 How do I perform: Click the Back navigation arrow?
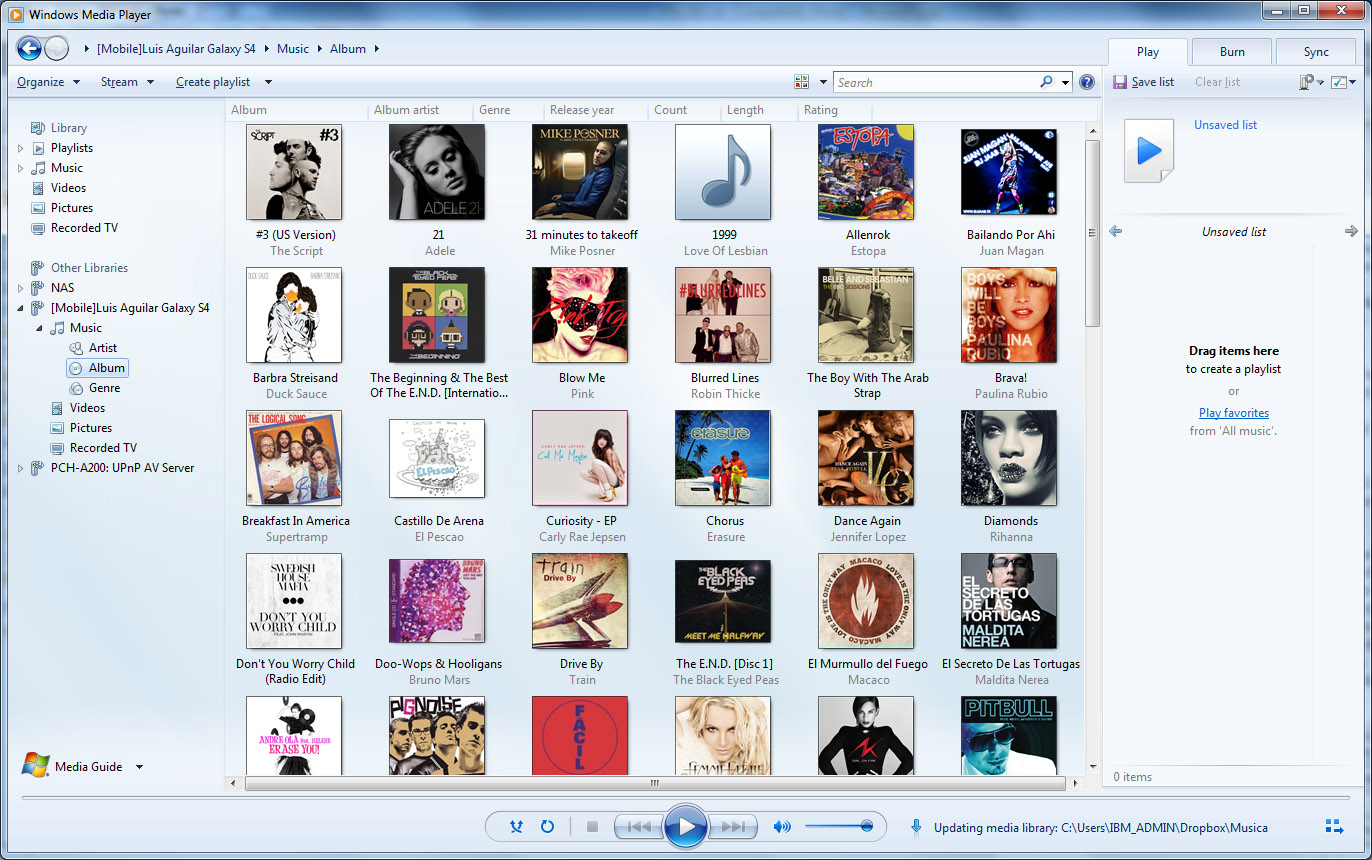29,48
